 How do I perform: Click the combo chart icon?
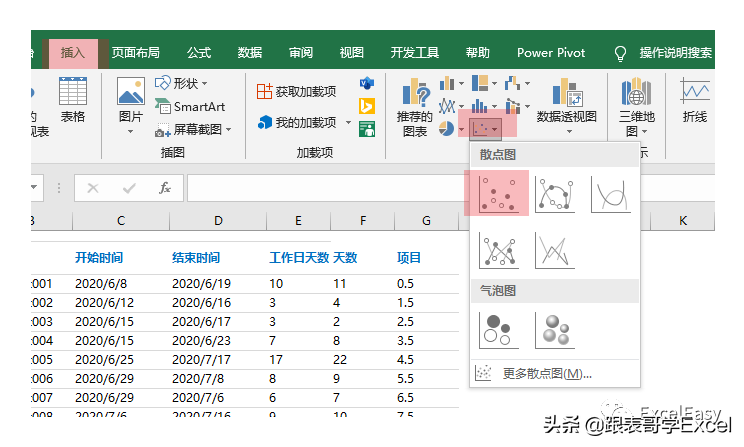[512, 106]
